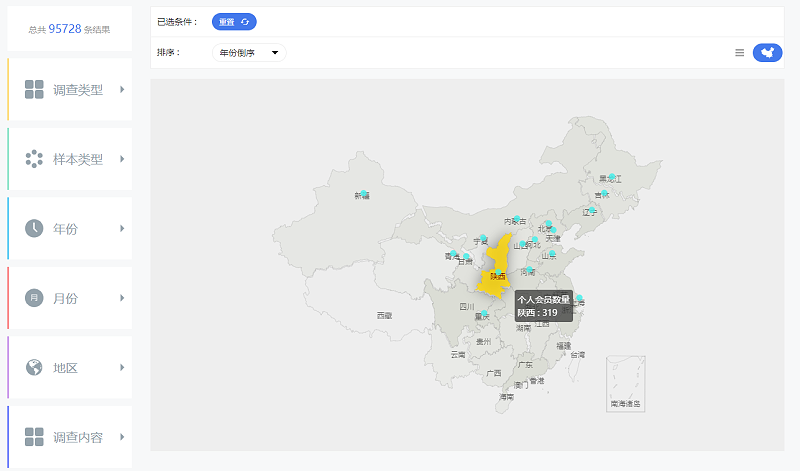Click the 年份 clock icon
800x471 pixels.
point(34,228)
